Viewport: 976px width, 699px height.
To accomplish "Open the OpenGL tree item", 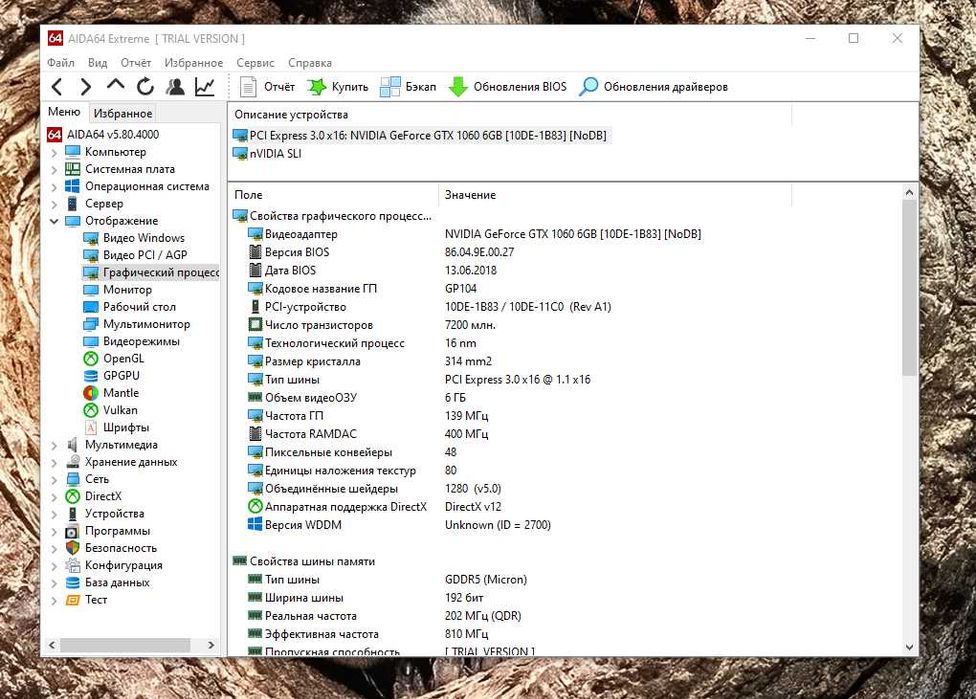I will point(113,359).
